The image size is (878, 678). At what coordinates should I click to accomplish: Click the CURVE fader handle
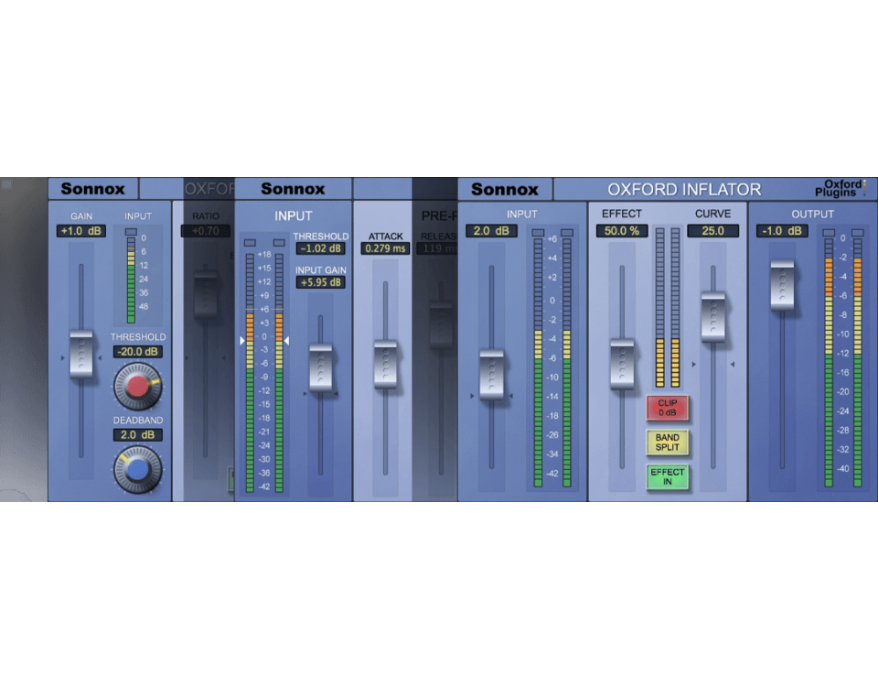tap(713, 316)
